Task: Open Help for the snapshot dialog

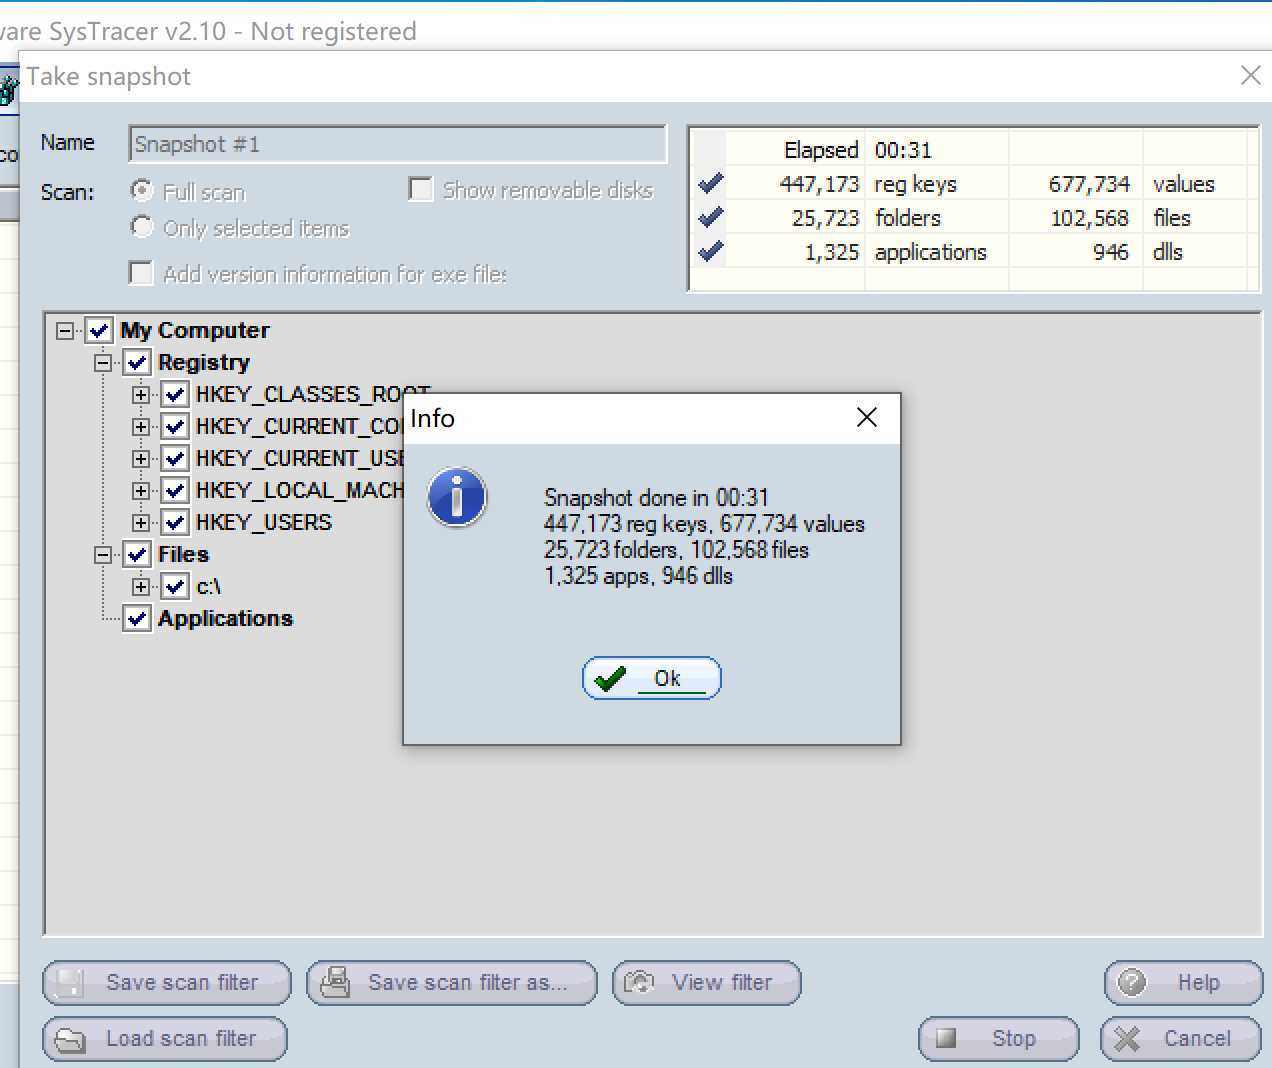Action: tap(1183, 982)
